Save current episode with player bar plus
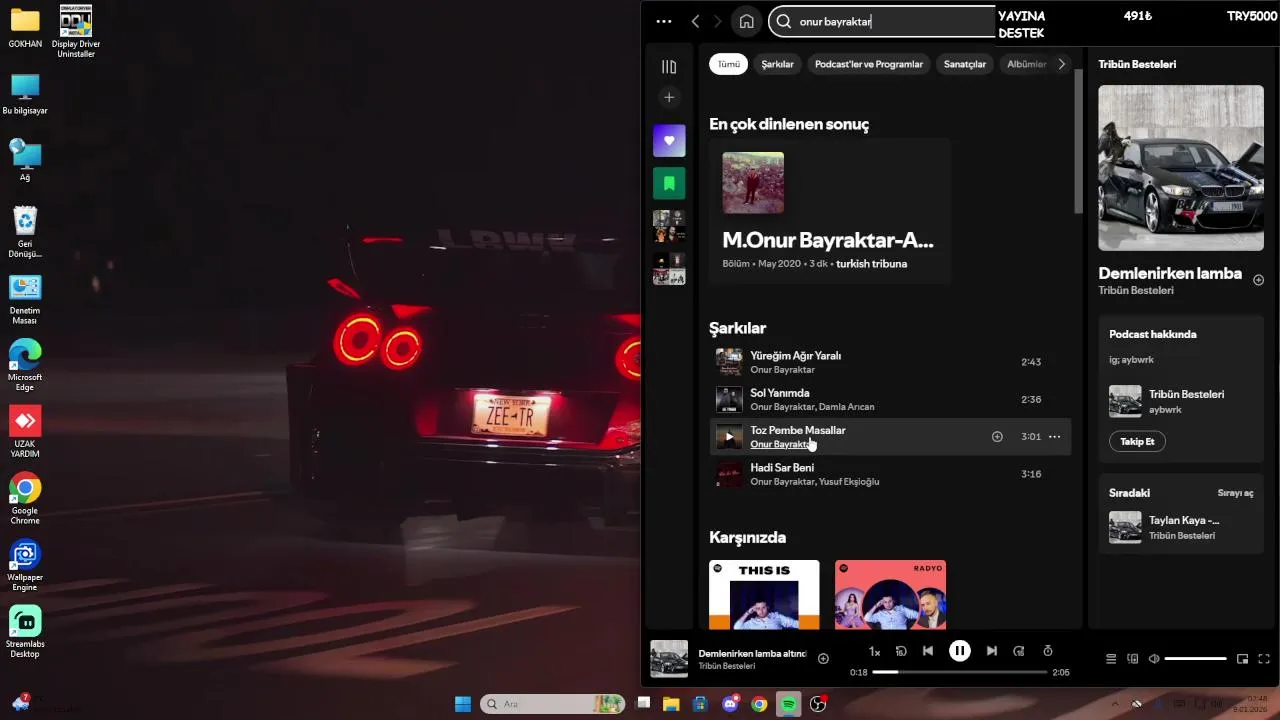 coord(823,658)
